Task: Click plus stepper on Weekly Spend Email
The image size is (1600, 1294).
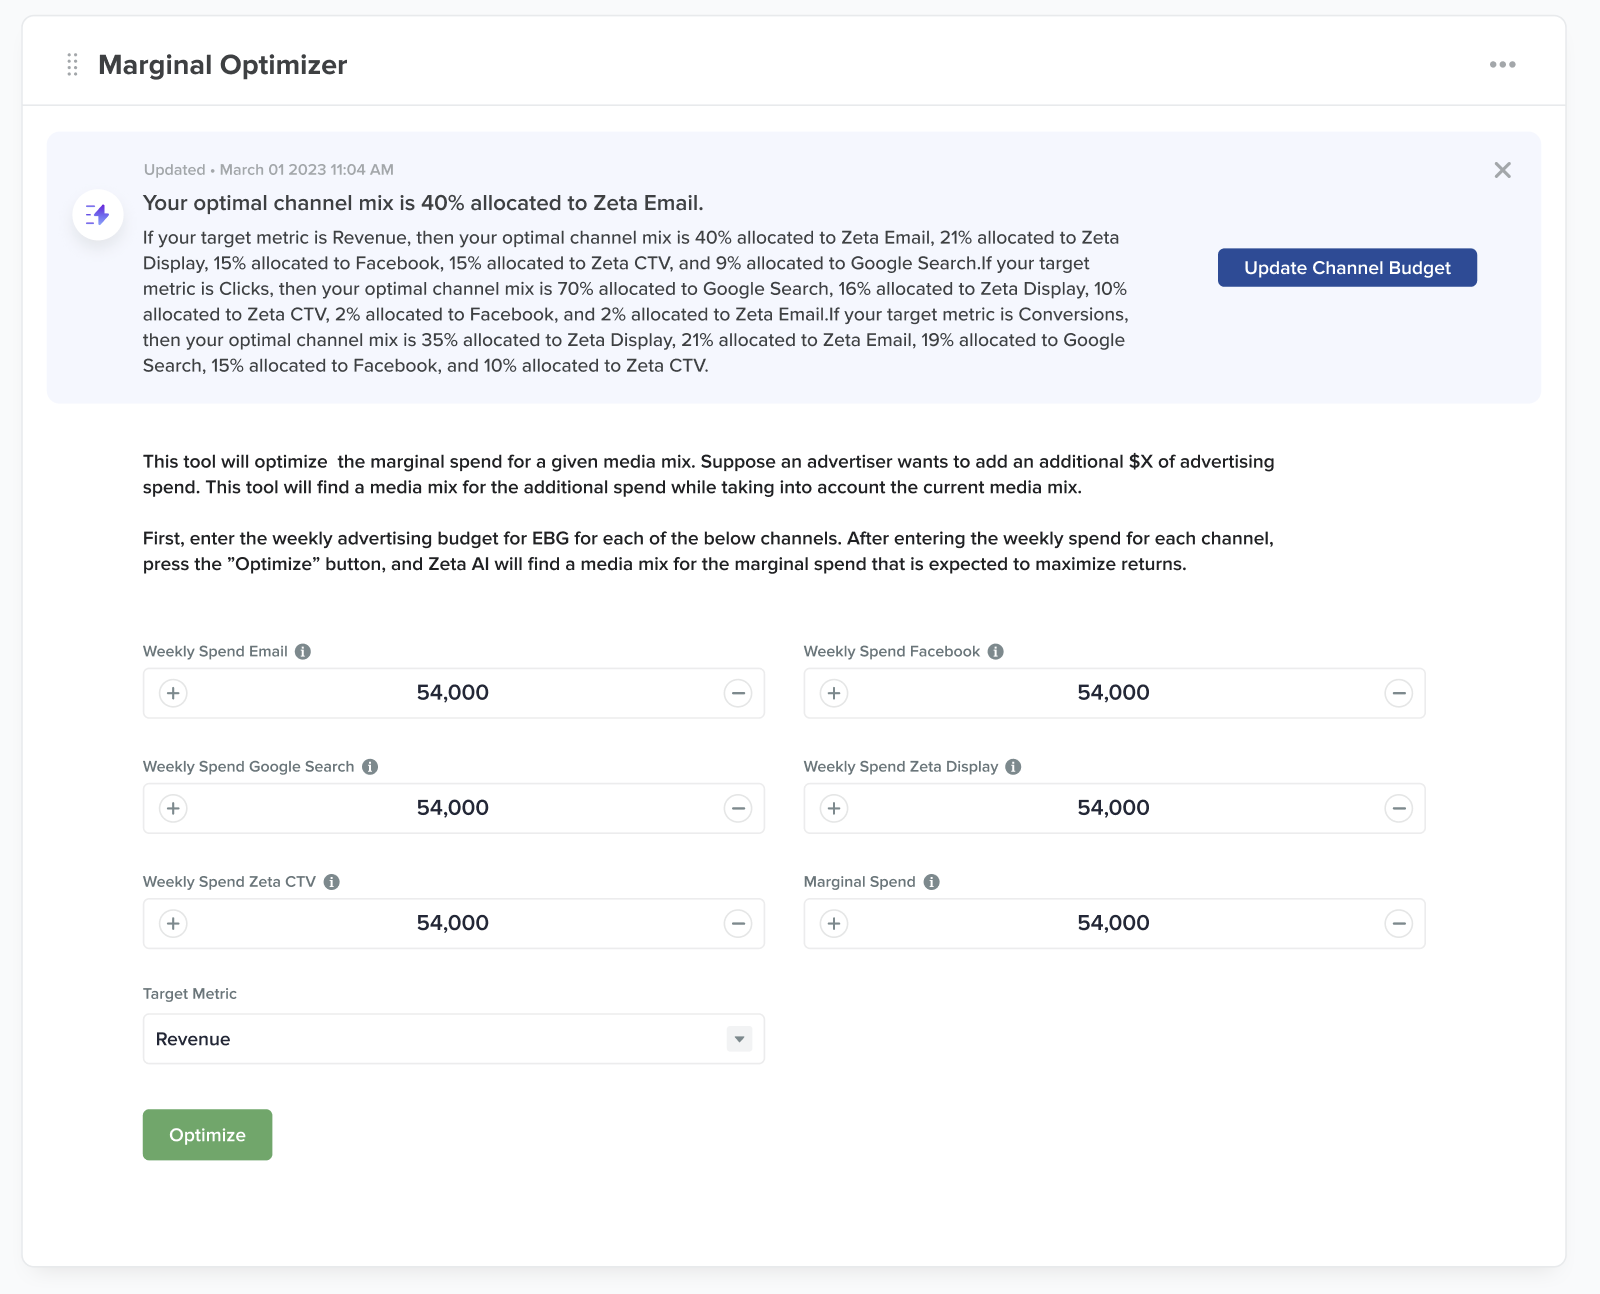Action: click(x=173, y=693)
